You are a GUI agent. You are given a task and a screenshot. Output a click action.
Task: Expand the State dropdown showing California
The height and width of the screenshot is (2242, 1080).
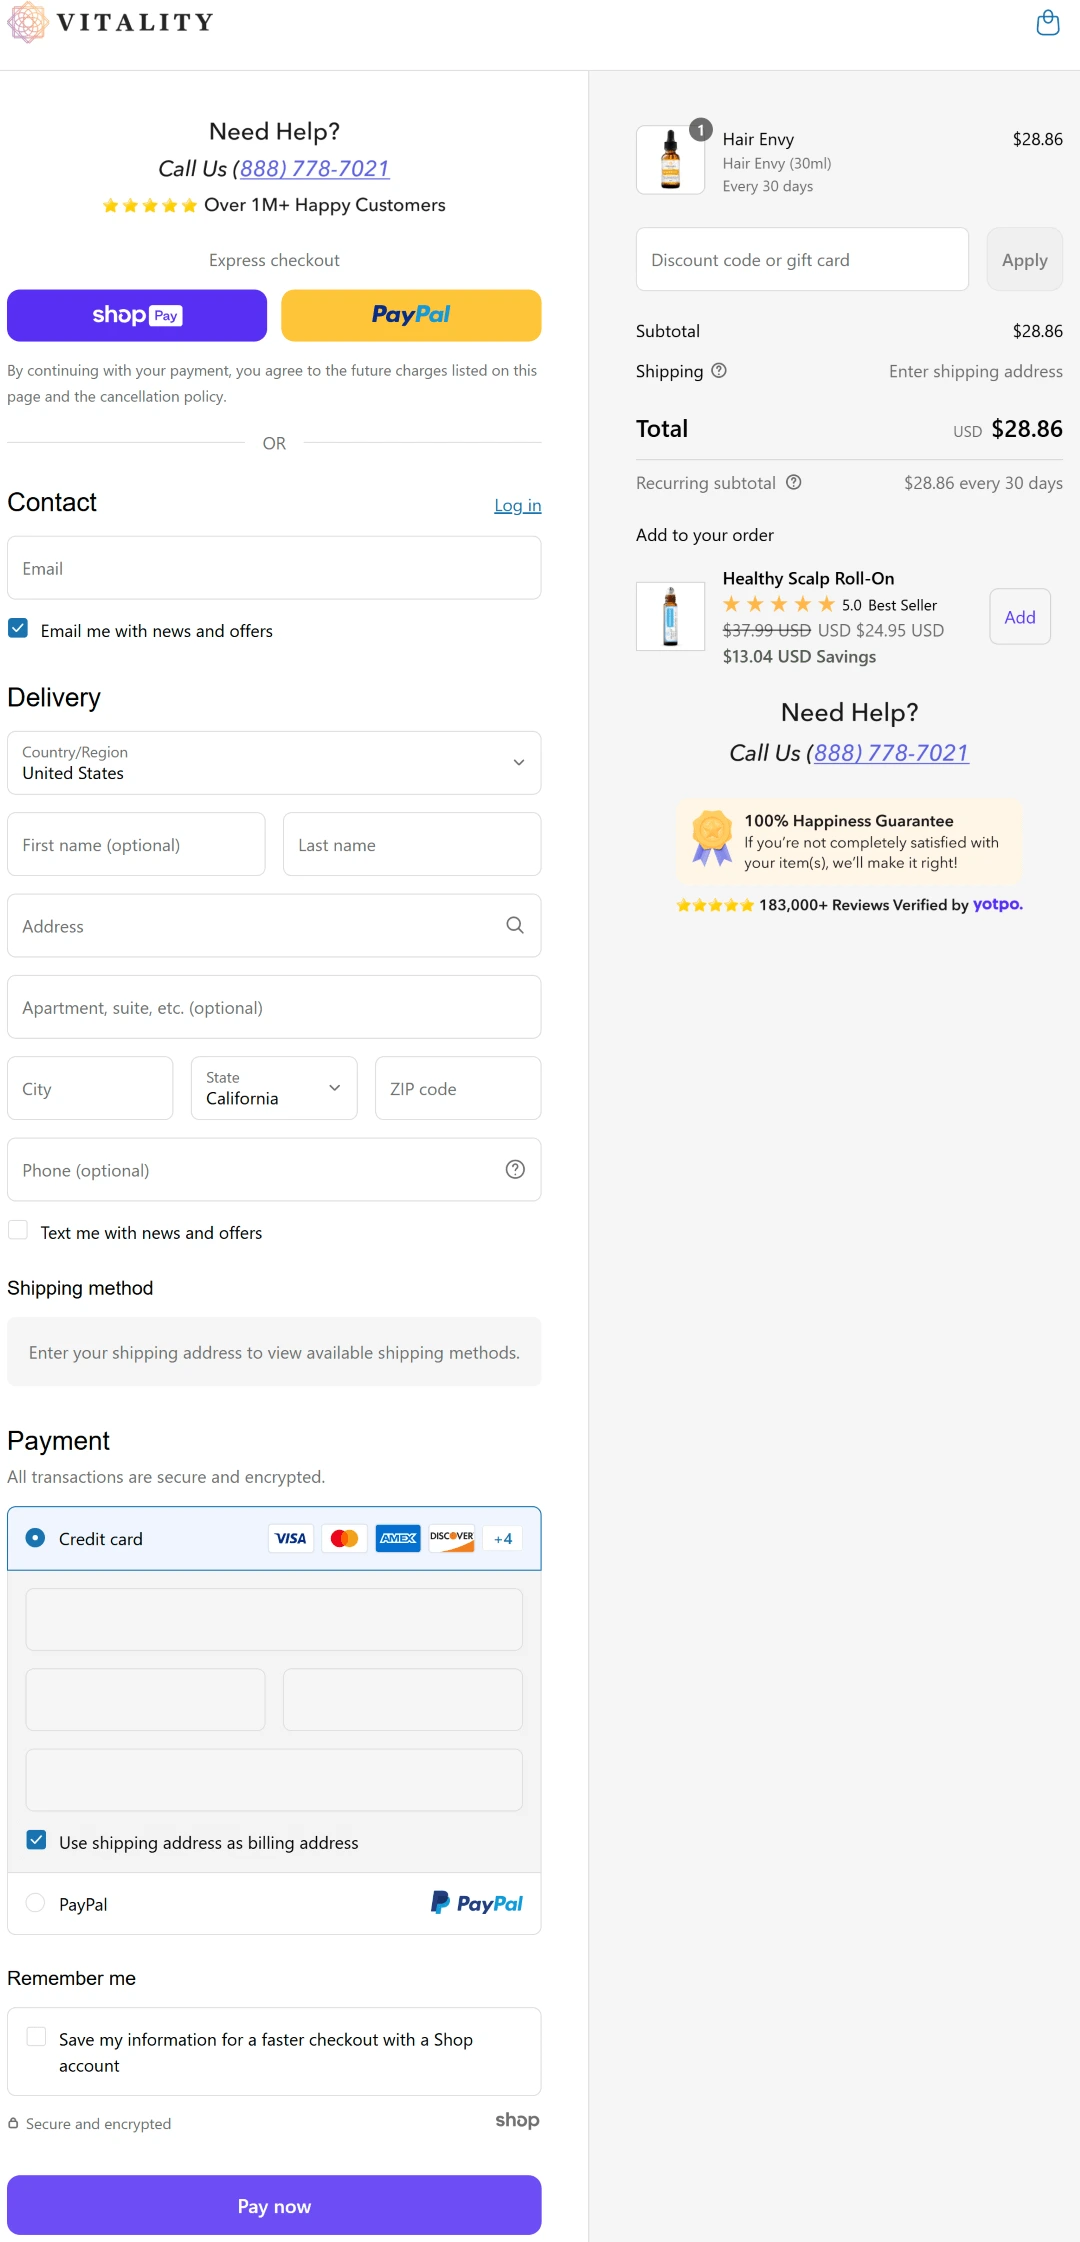274,1089
